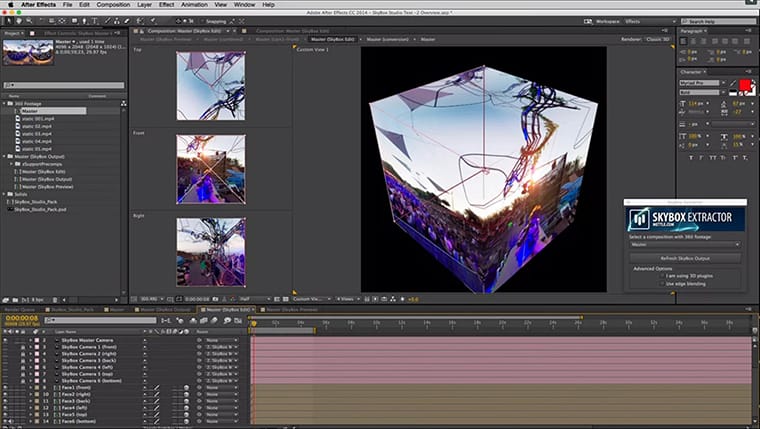Switch to the Render Queue tab
Screen dimensions: 760x429
pos(20,309)
